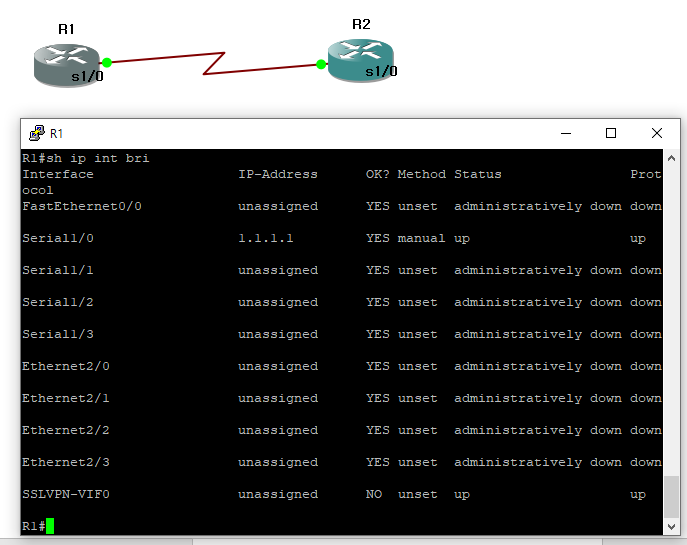Close the R1 terminal window
This screenshot has width=687, height=545.
(657, 133)
